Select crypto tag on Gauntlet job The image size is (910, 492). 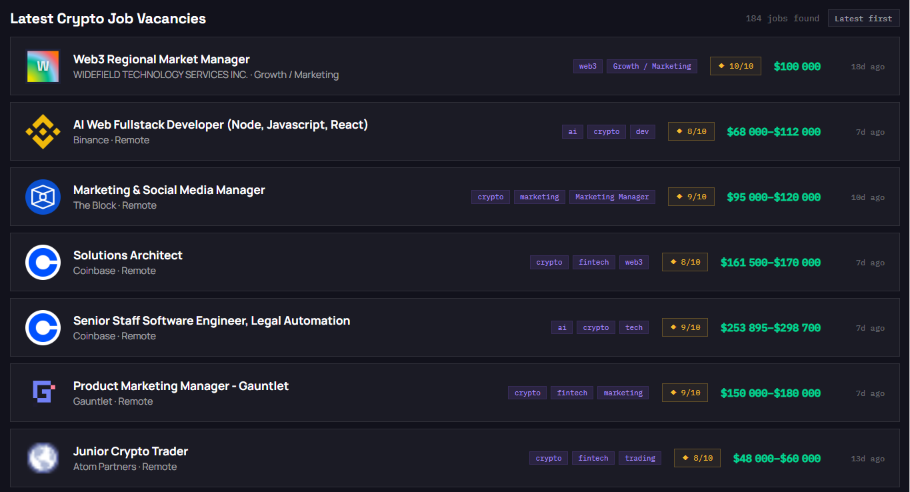(x=527, y=393)
